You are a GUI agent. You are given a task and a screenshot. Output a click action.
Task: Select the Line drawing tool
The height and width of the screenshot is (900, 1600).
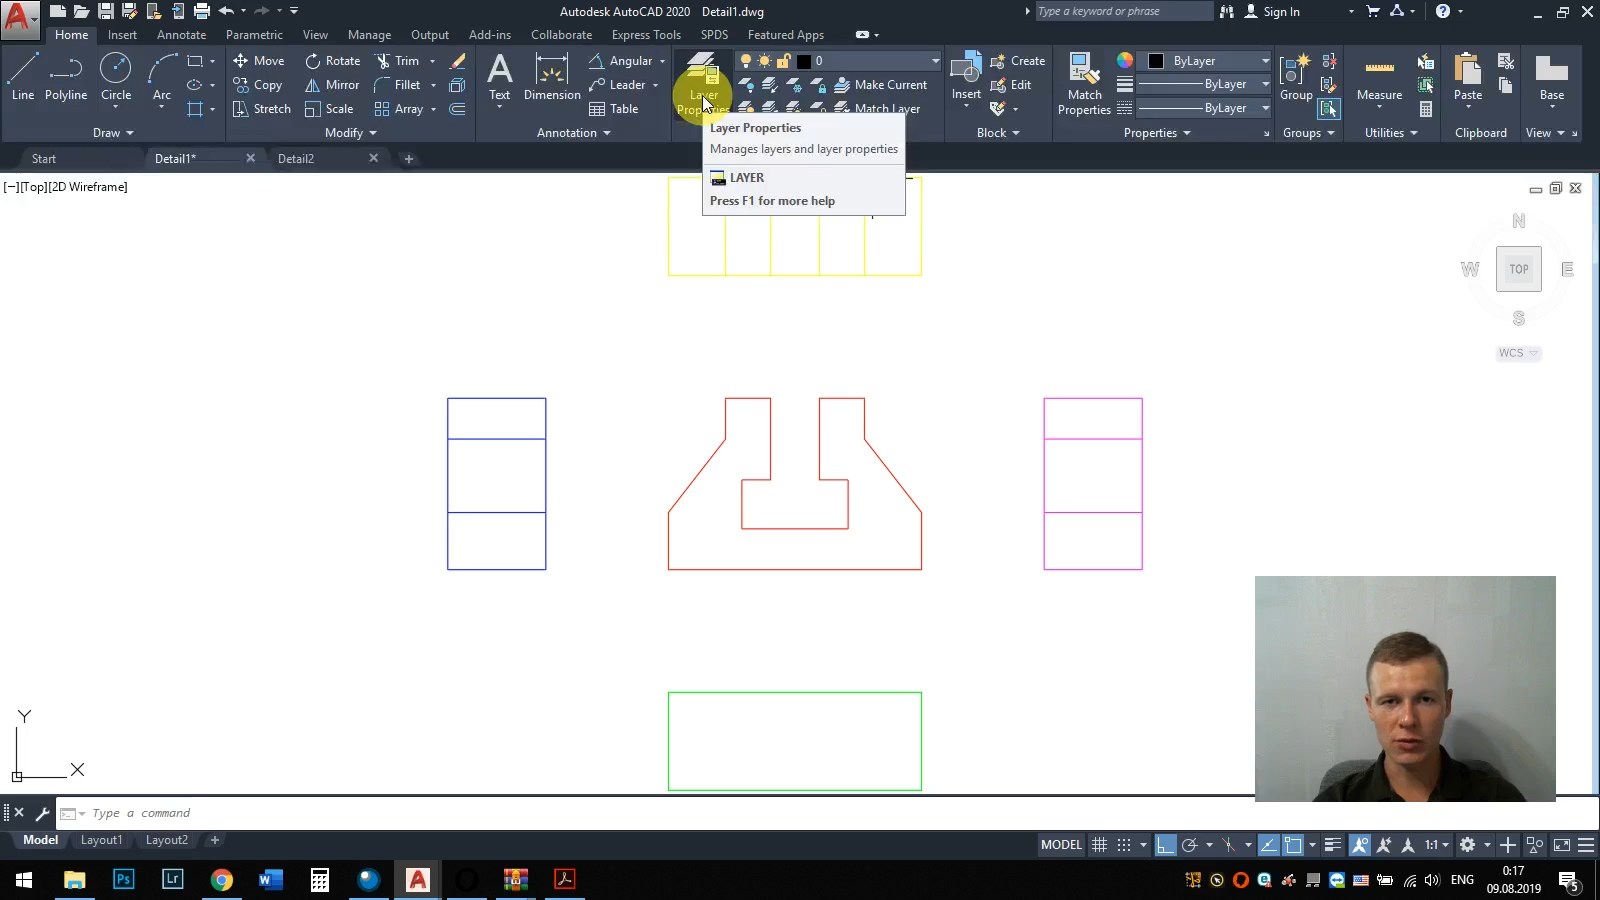click(x=23, y=76)
